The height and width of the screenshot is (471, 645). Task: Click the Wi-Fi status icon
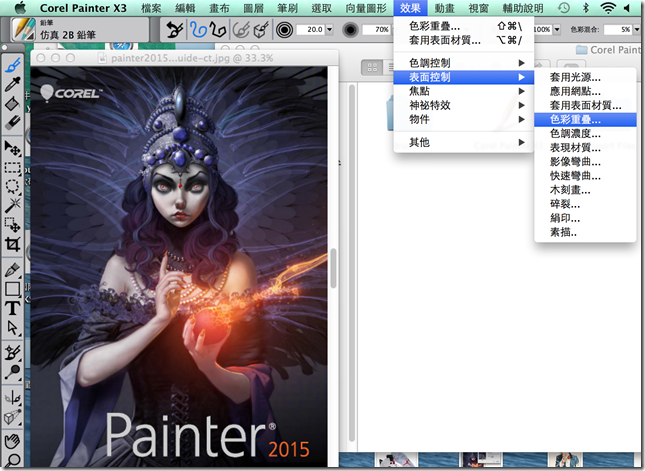point(608,8)
